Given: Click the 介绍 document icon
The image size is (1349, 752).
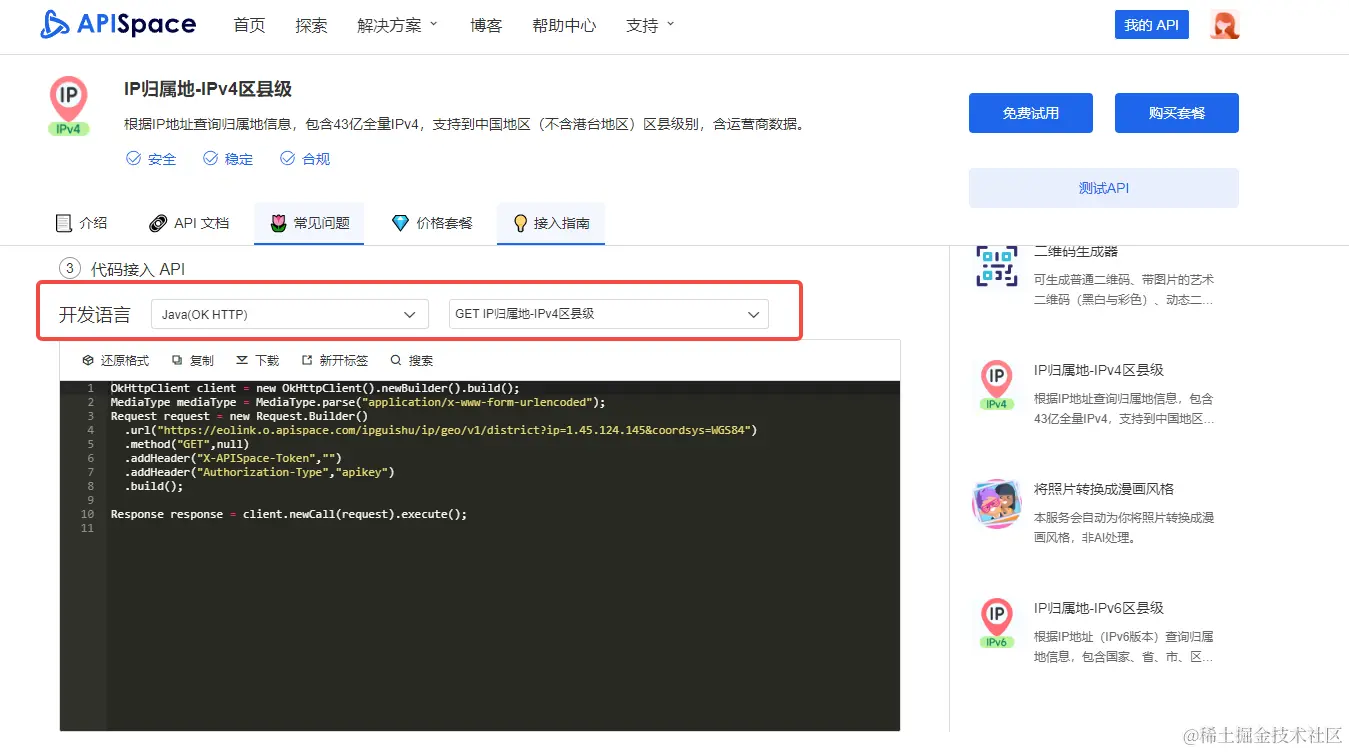Looking at the screenshot, I should [64, 223].
